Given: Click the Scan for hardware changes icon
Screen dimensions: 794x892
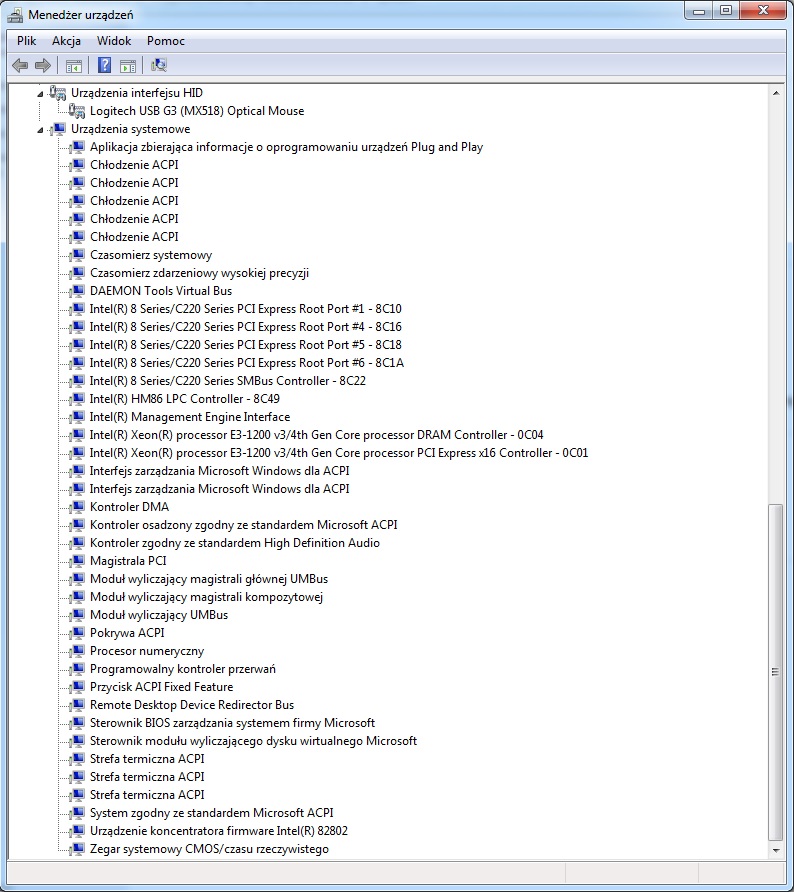Looking at the screenshot, I should coord(159,65).
